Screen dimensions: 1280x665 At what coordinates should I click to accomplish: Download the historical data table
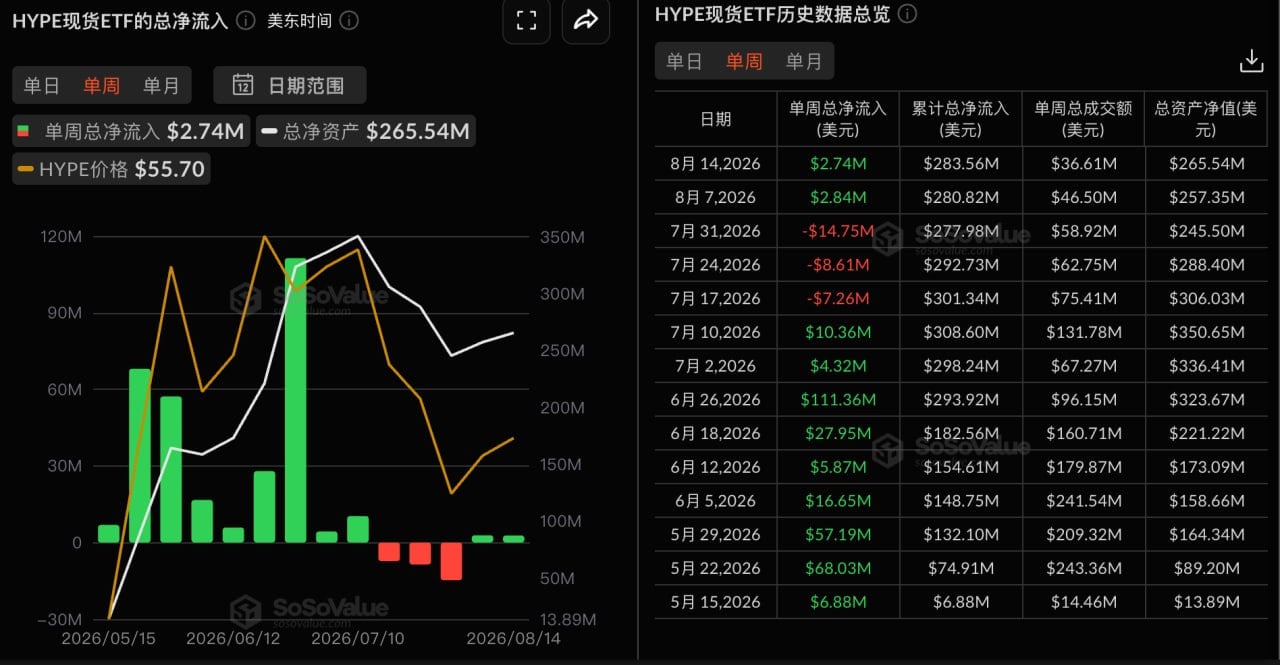pyautogui.click(x=1251, y=61)
